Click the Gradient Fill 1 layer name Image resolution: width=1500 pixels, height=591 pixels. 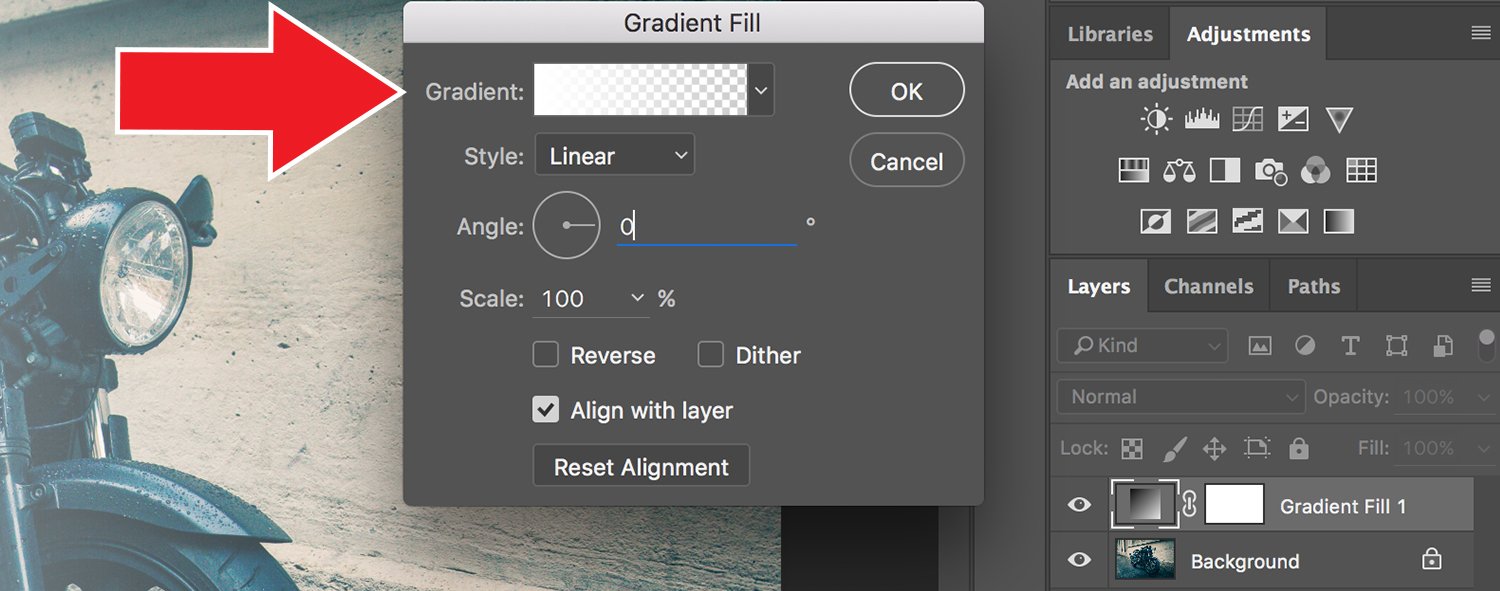click(x=1343, y=506)
